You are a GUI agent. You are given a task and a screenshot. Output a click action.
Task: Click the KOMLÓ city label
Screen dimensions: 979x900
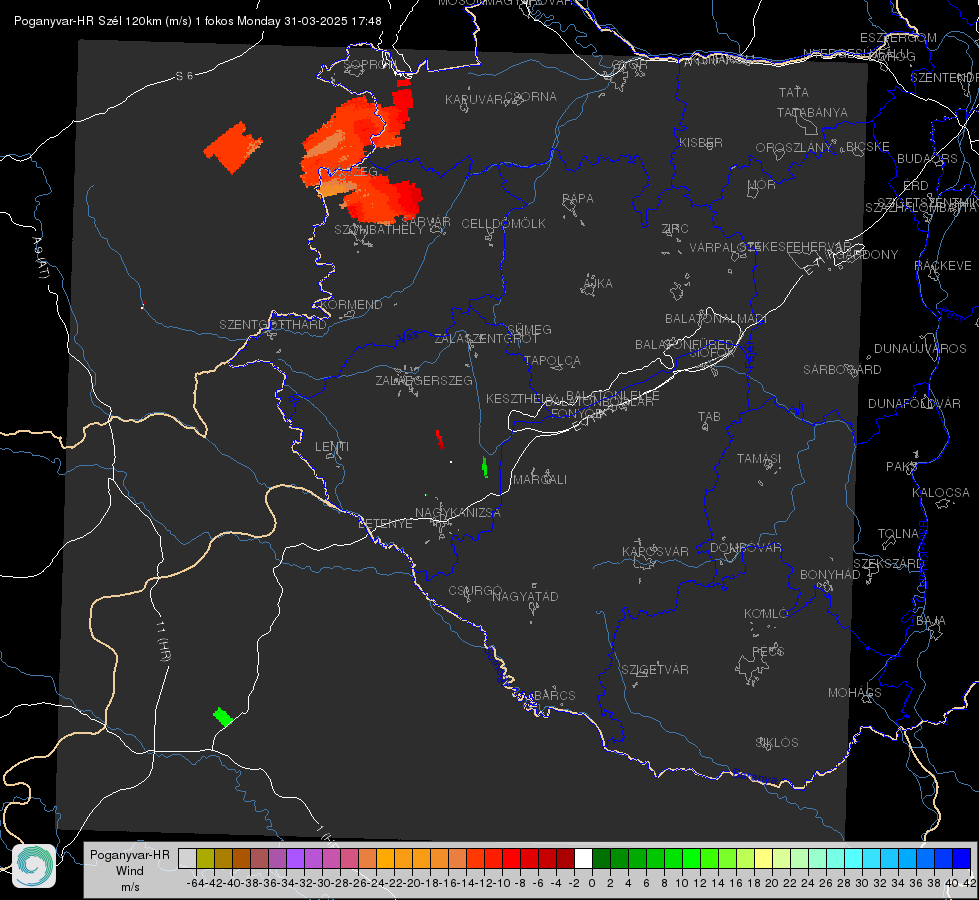(766, 614)
